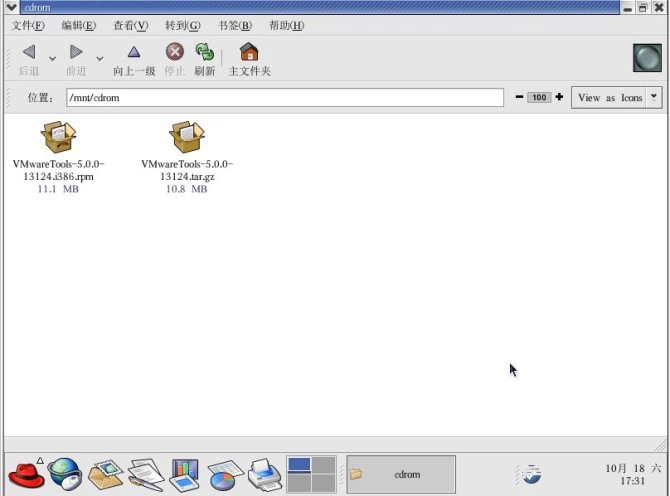670x496 pixels.
Task: Click the printer icon in the panel
Action: (264, 471)
